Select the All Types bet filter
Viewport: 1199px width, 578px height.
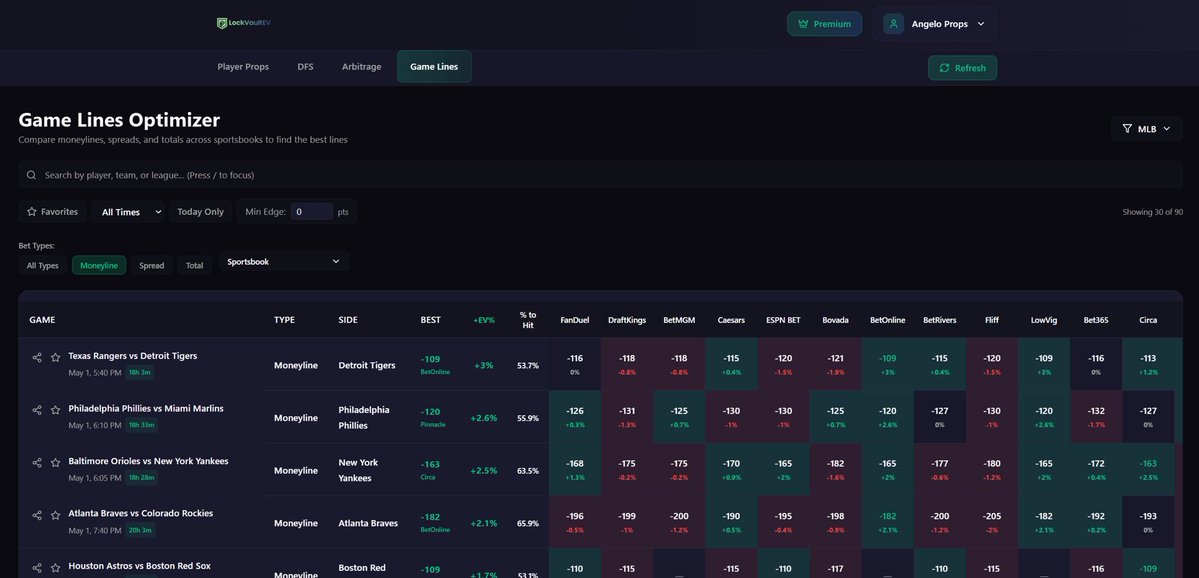(43, 265)
